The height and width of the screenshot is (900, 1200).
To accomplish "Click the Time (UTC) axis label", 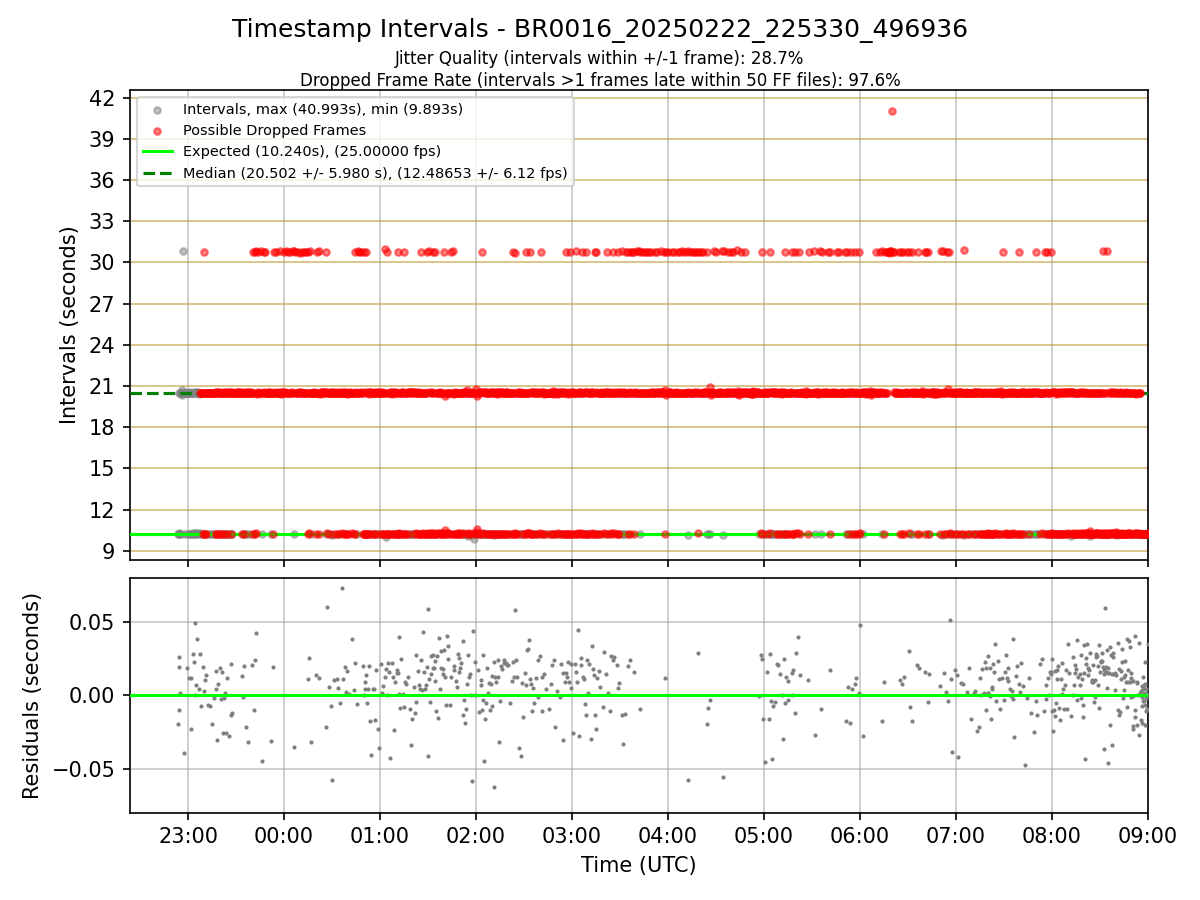I will 638,864.
